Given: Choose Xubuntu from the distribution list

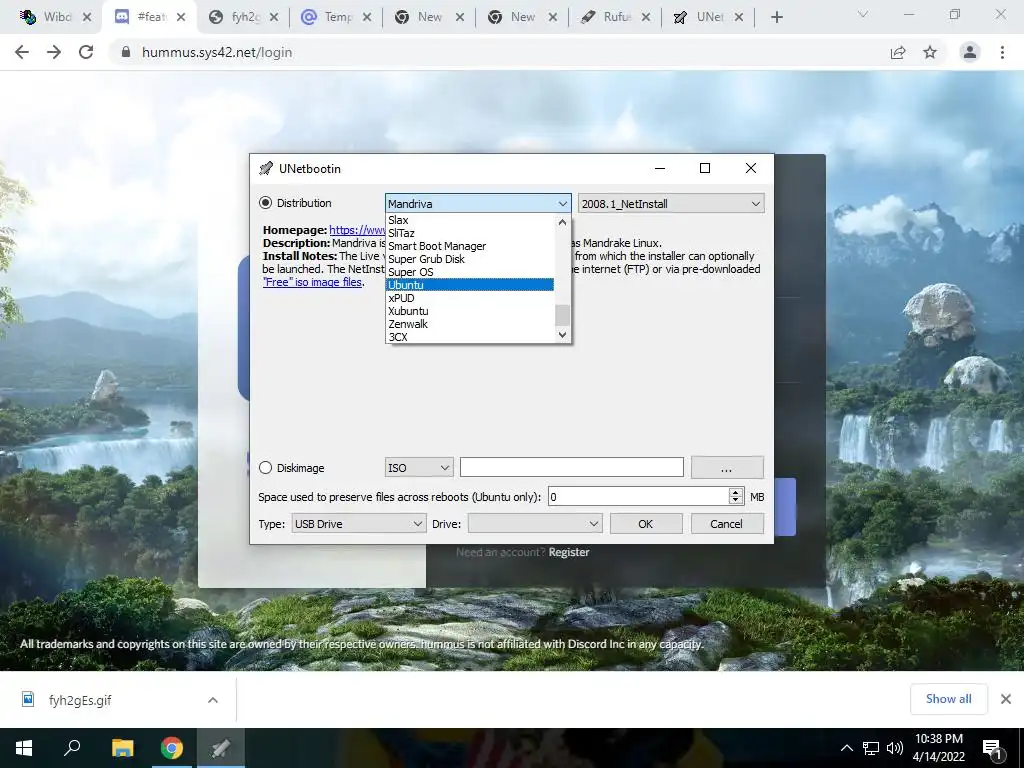Looking at the screenshot, I should [470, 311].
